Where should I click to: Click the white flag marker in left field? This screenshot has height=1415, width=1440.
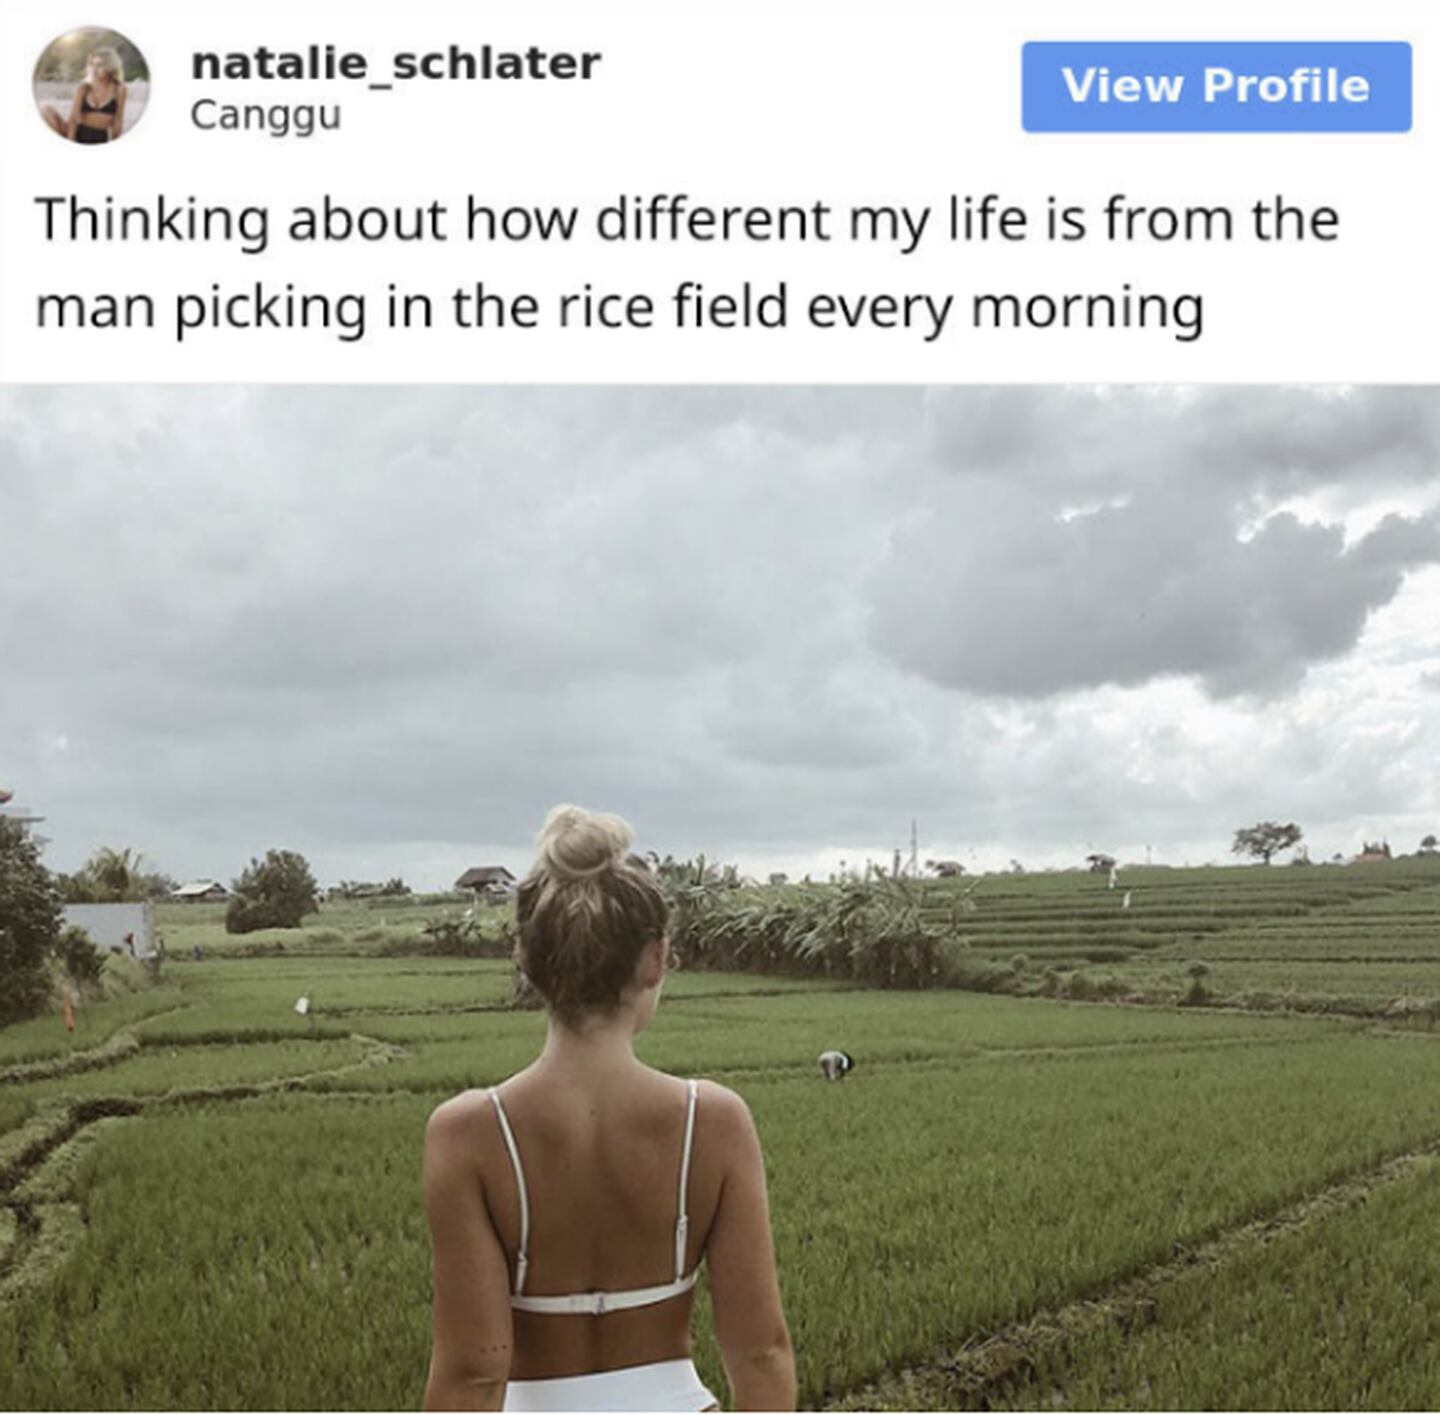(x=302, y=1005)
